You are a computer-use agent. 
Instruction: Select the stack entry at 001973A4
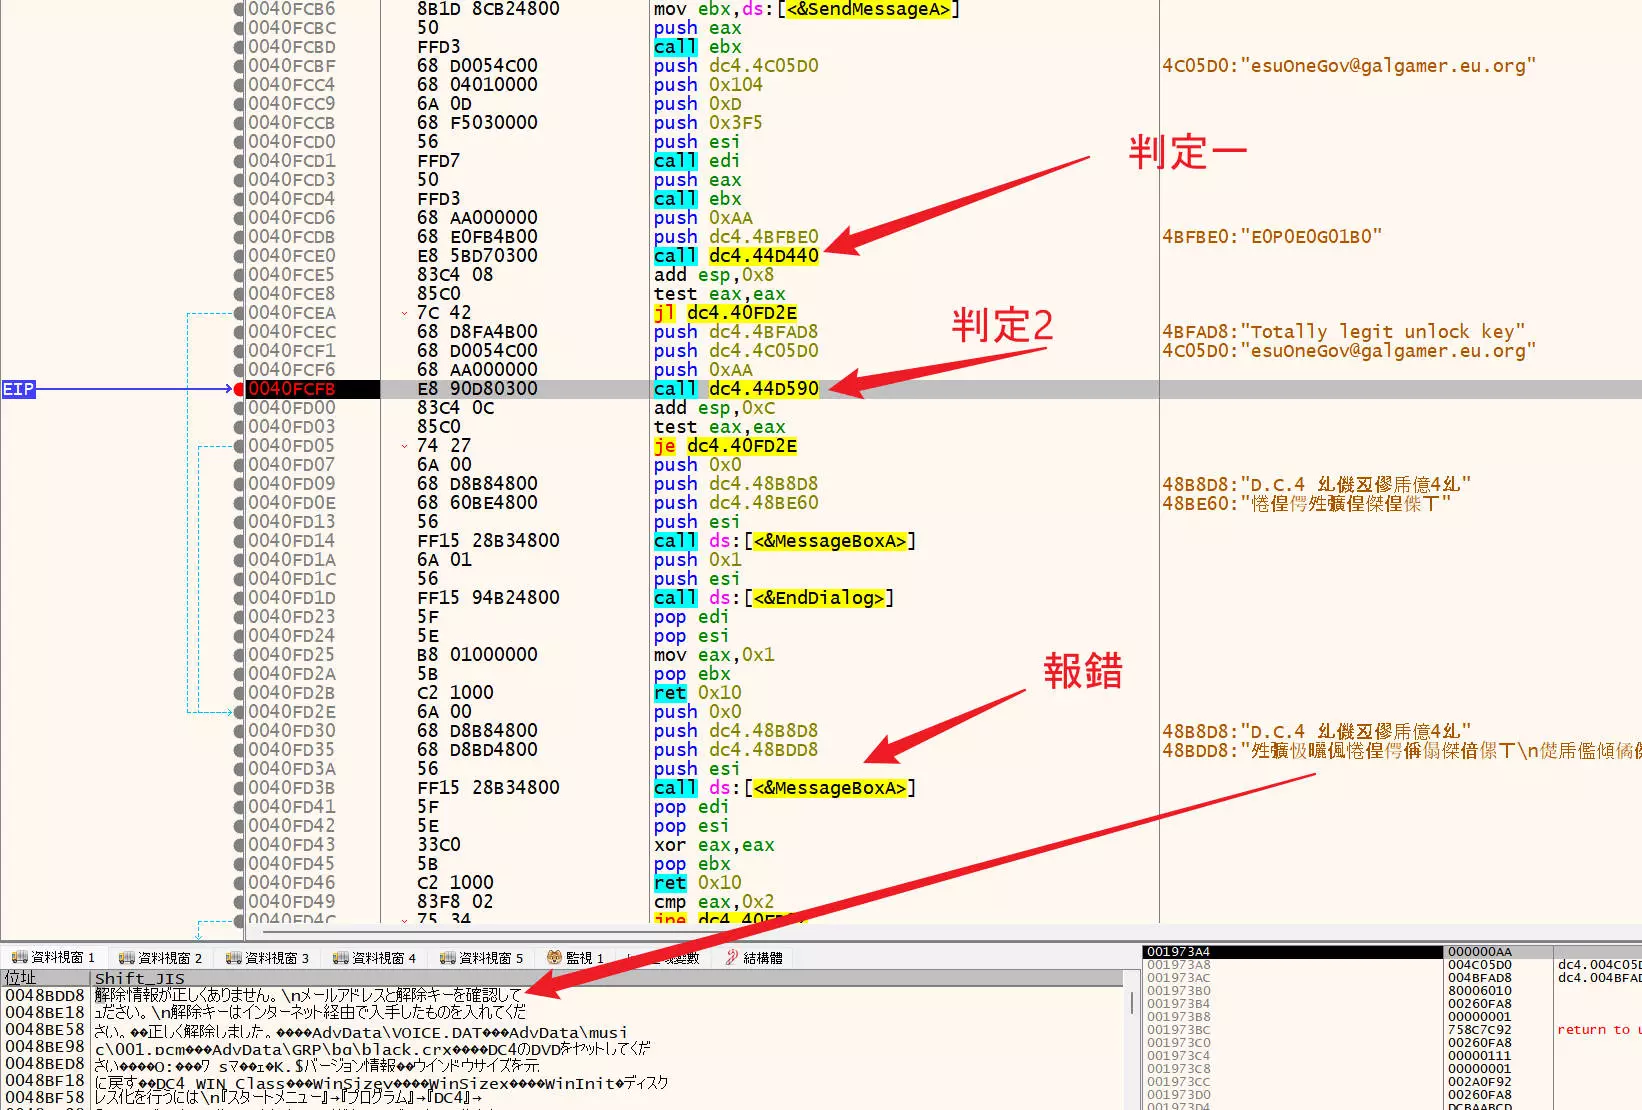(x=1178, y=952)
